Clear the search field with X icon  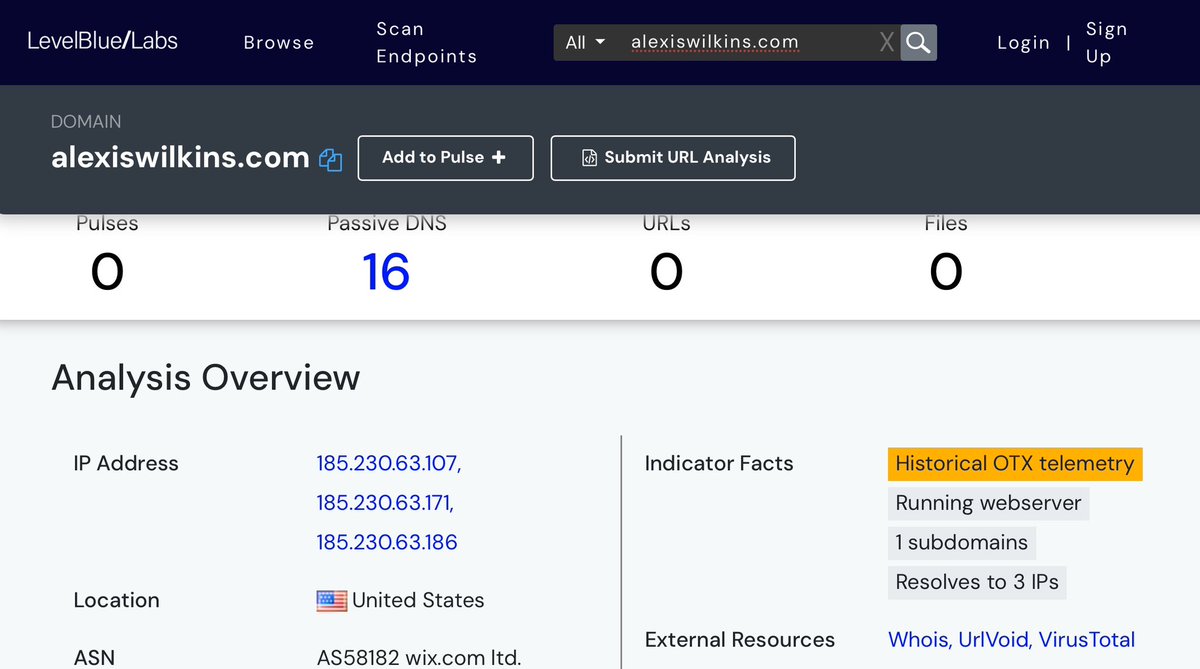pyautogui.click(x=886, y=42)
